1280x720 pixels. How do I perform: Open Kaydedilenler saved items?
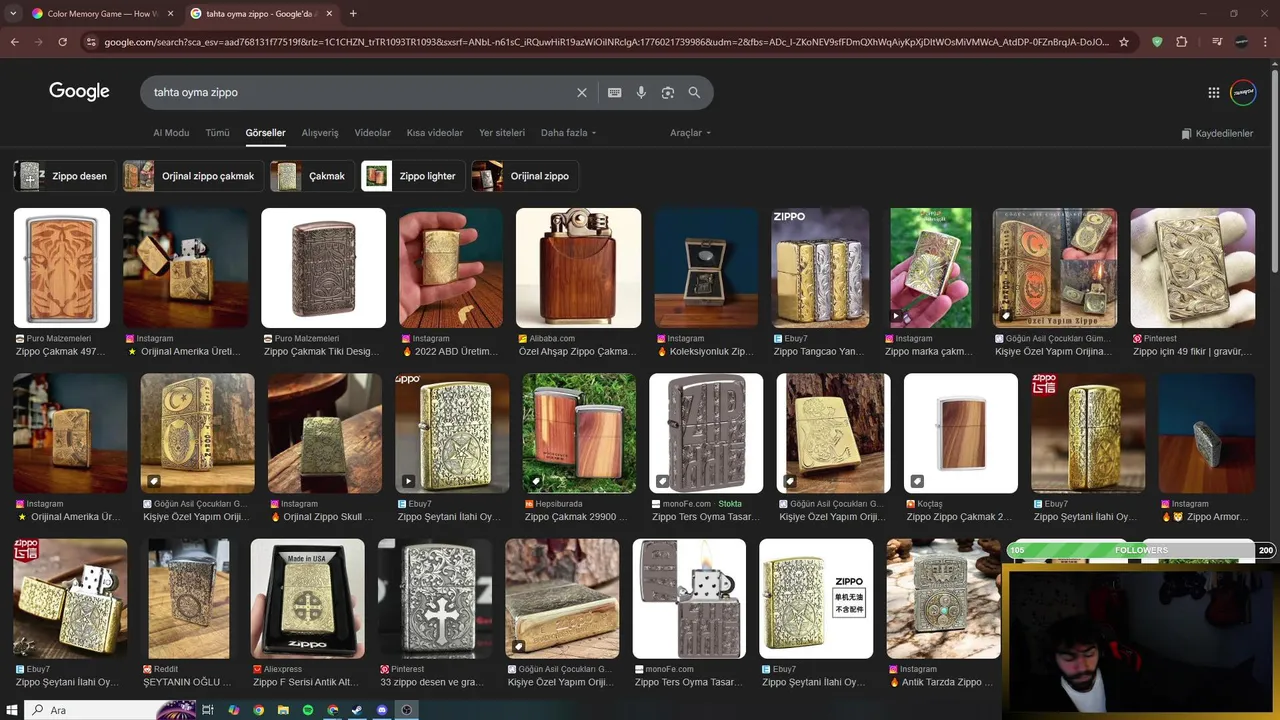tap(1217, 133)
